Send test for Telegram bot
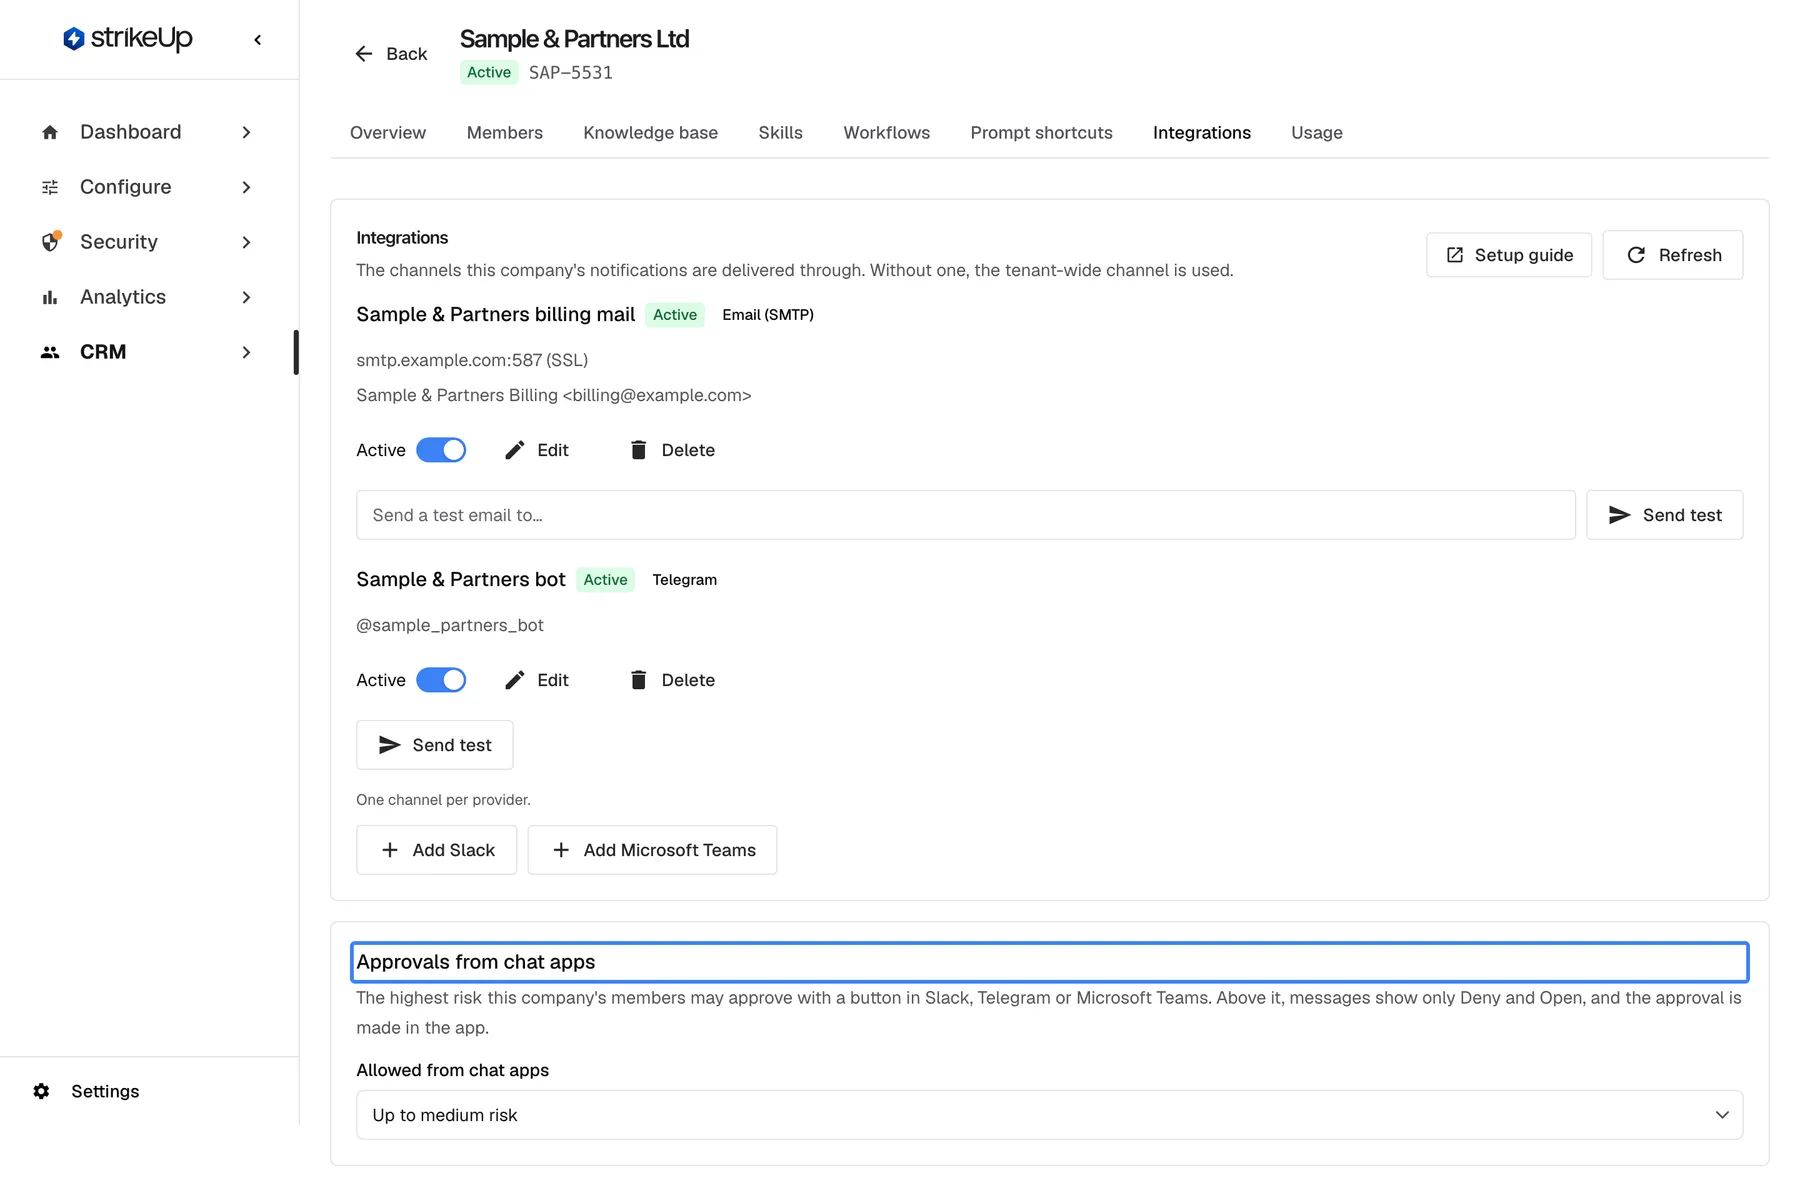1800x1186 pixels. pos(435,745)
